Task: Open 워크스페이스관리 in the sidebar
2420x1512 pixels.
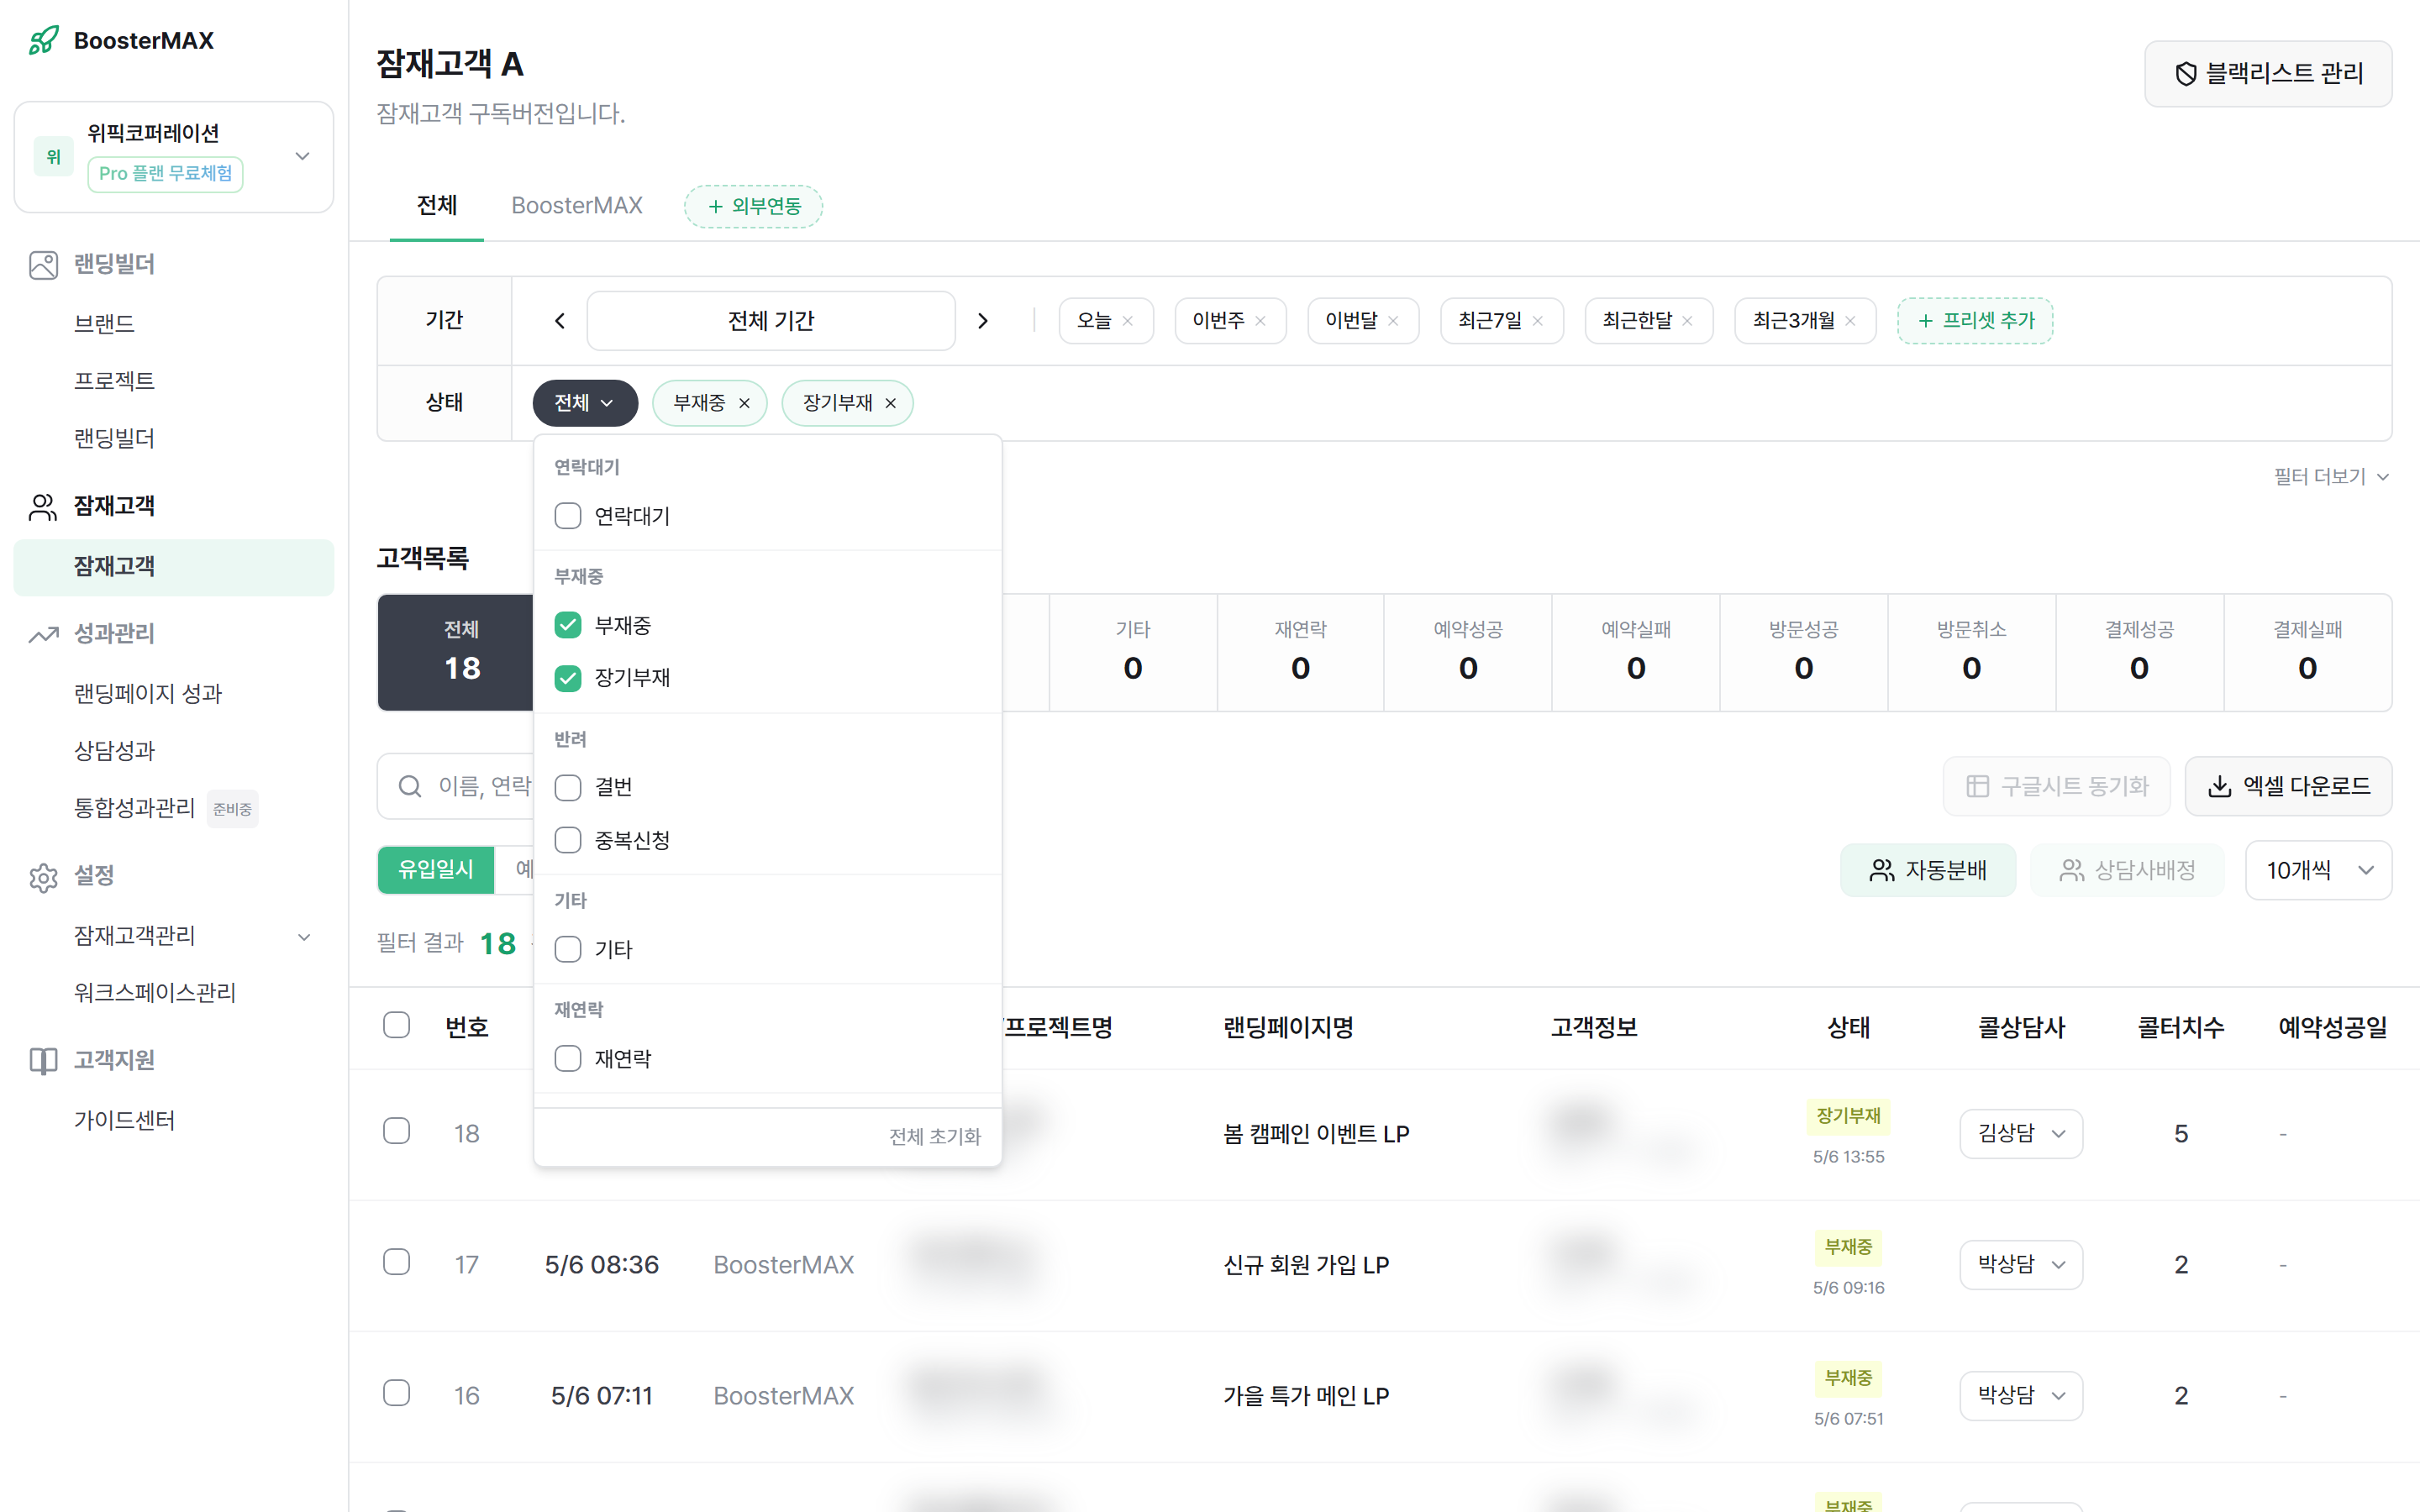Action: click(x=155, y=993)
